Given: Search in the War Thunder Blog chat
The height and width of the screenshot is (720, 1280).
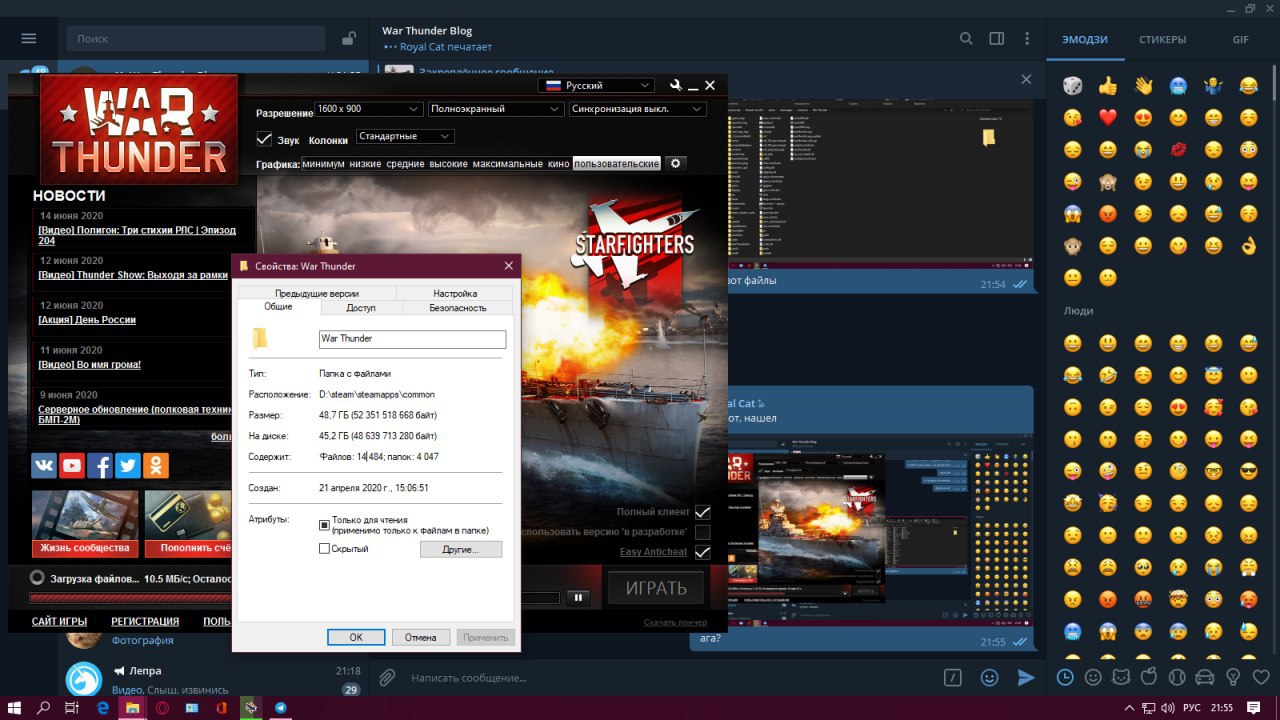Looking at the screenshot, I should (x=966, y=38).
